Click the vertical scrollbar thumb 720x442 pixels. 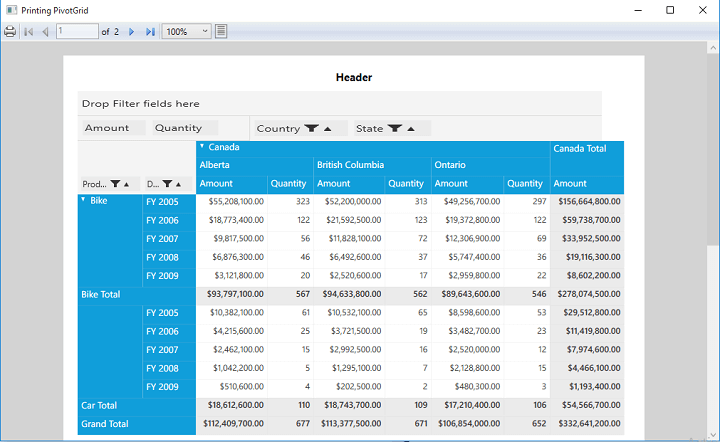[713, 149]
